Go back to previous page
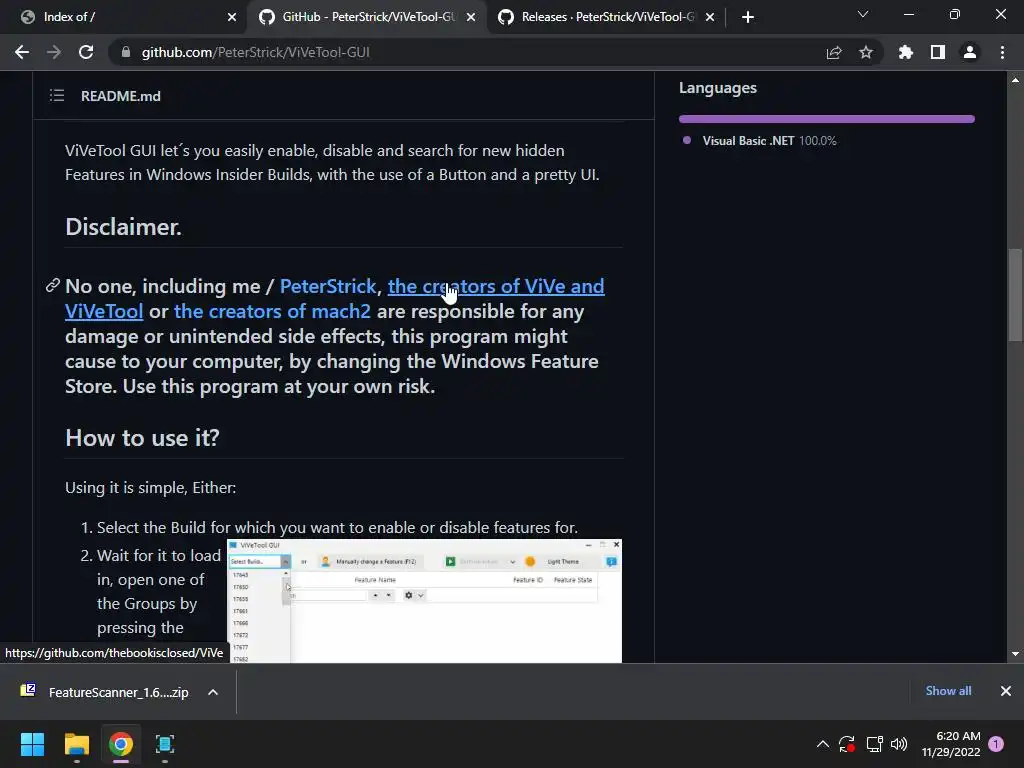 (x=22, y=52)
